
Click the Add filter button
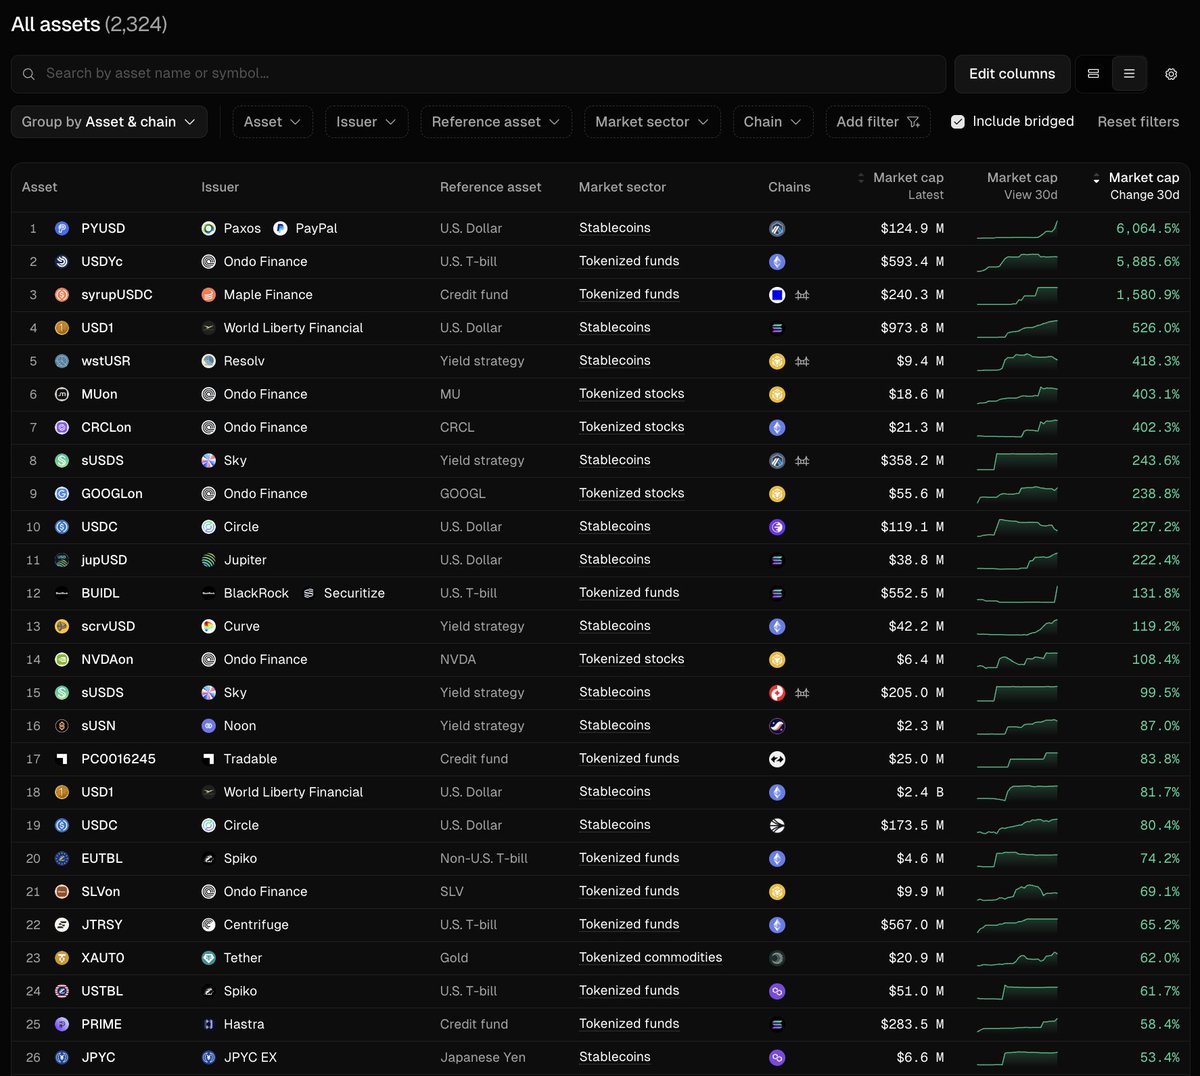(878, 122)
